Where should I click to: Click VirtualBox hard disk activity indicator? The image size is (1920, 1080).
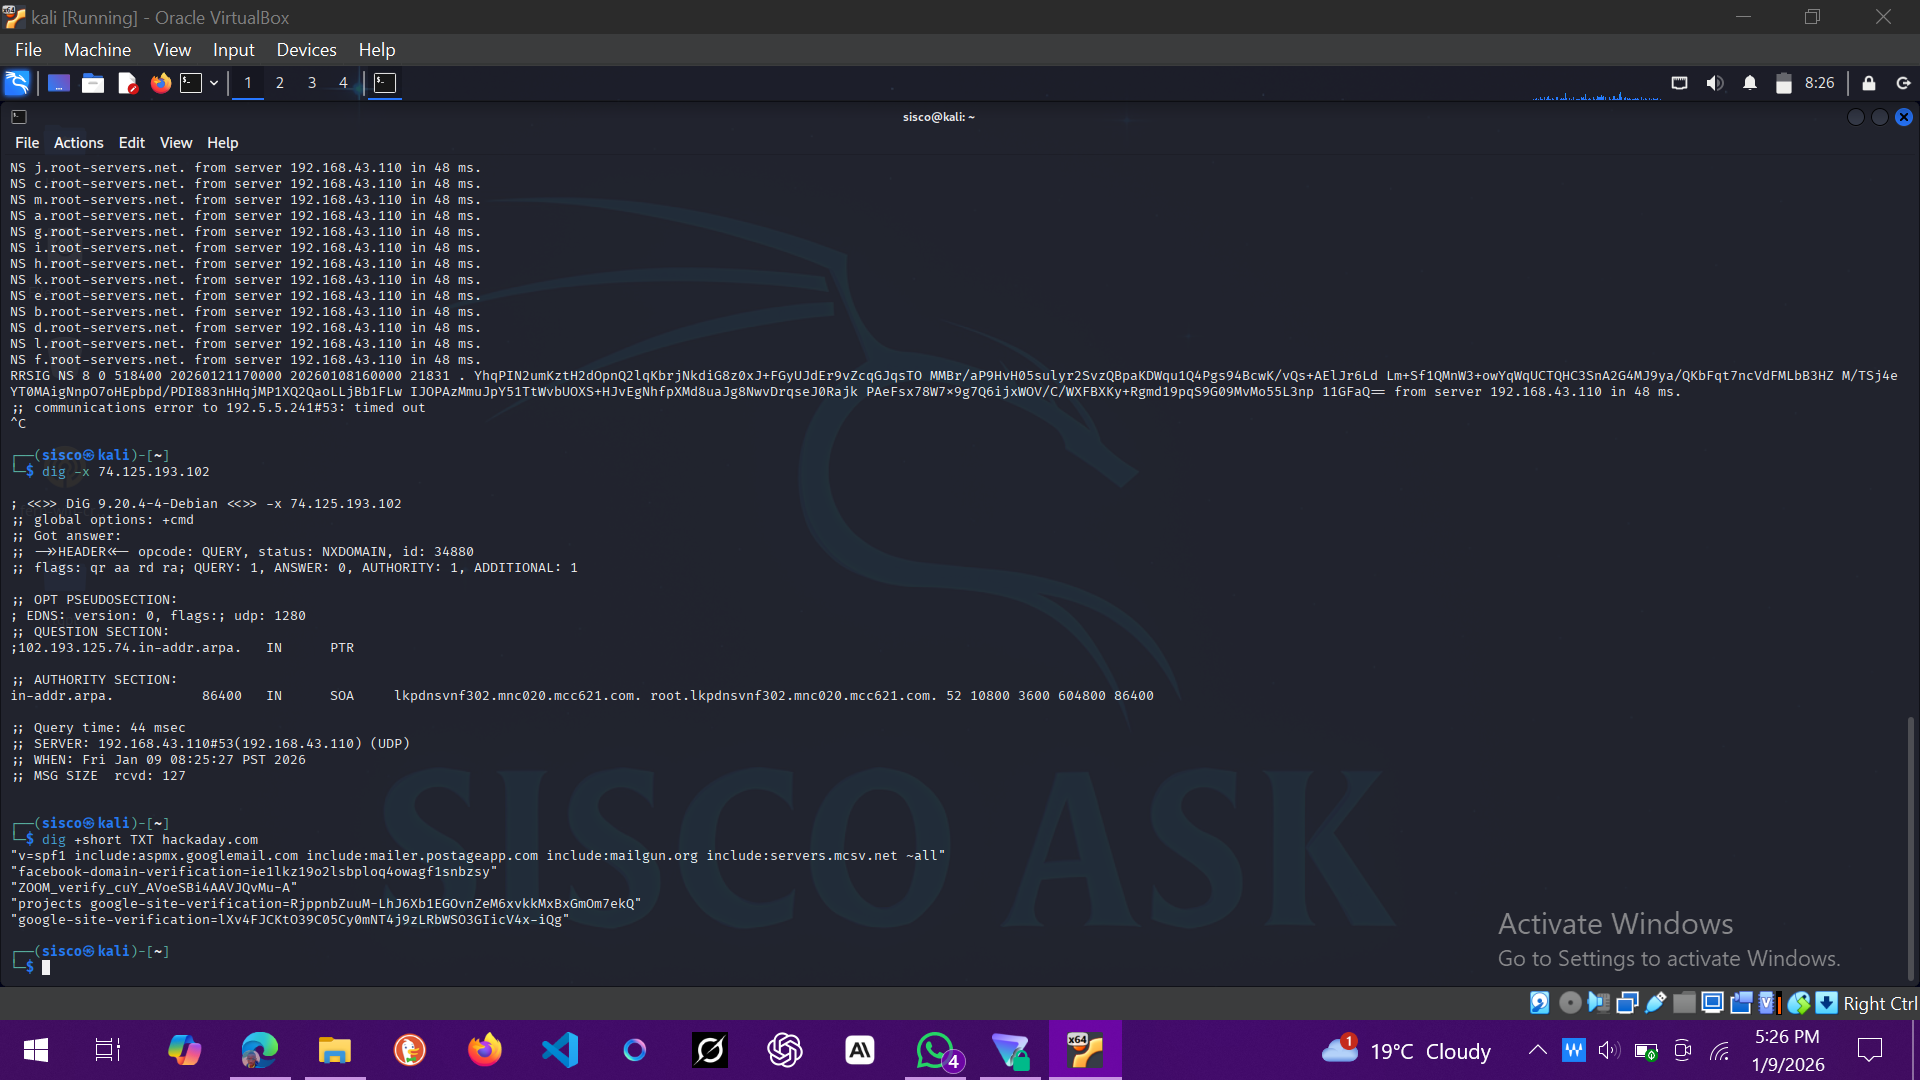coord(1540,1003)
